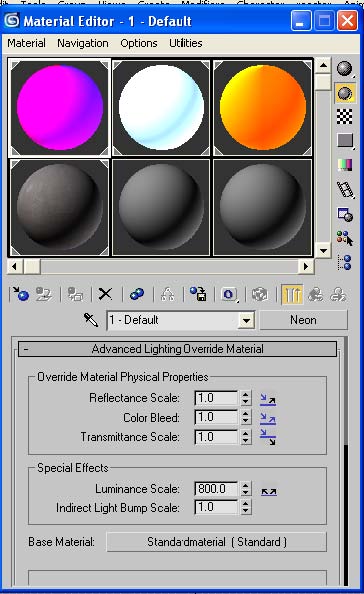Click the horizontal sample slots scroll thumb
The image size is (364, 594).
click(x=32, y=266)
